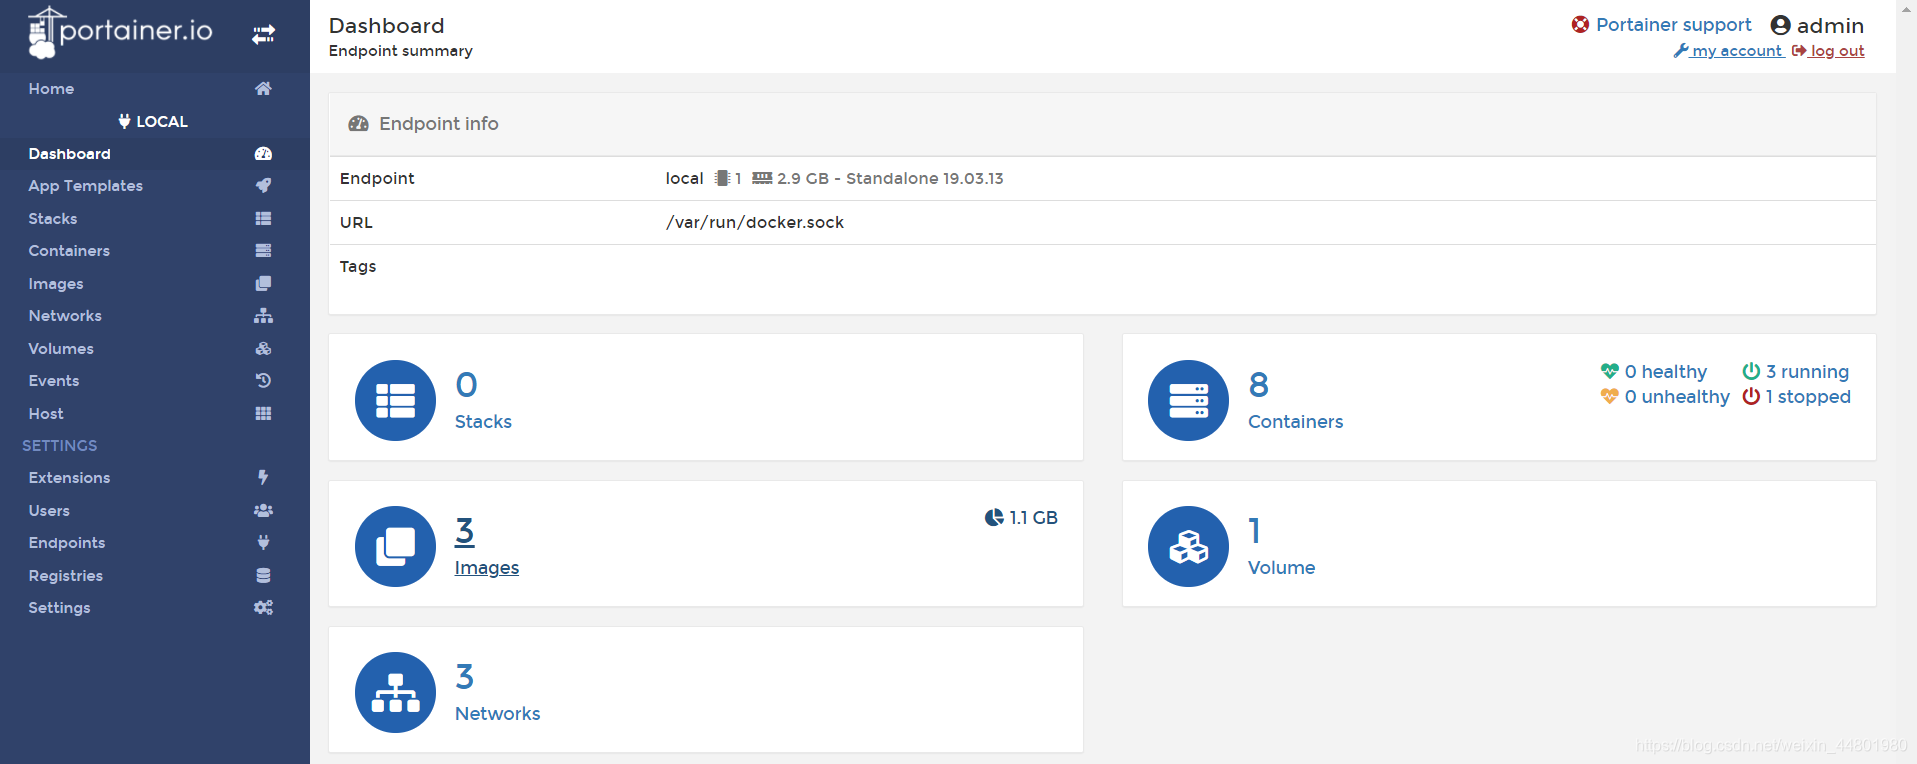Open the 0 Stacks dashboard tile
This screenshot has height=764, width=1917.
coord(706,397)
